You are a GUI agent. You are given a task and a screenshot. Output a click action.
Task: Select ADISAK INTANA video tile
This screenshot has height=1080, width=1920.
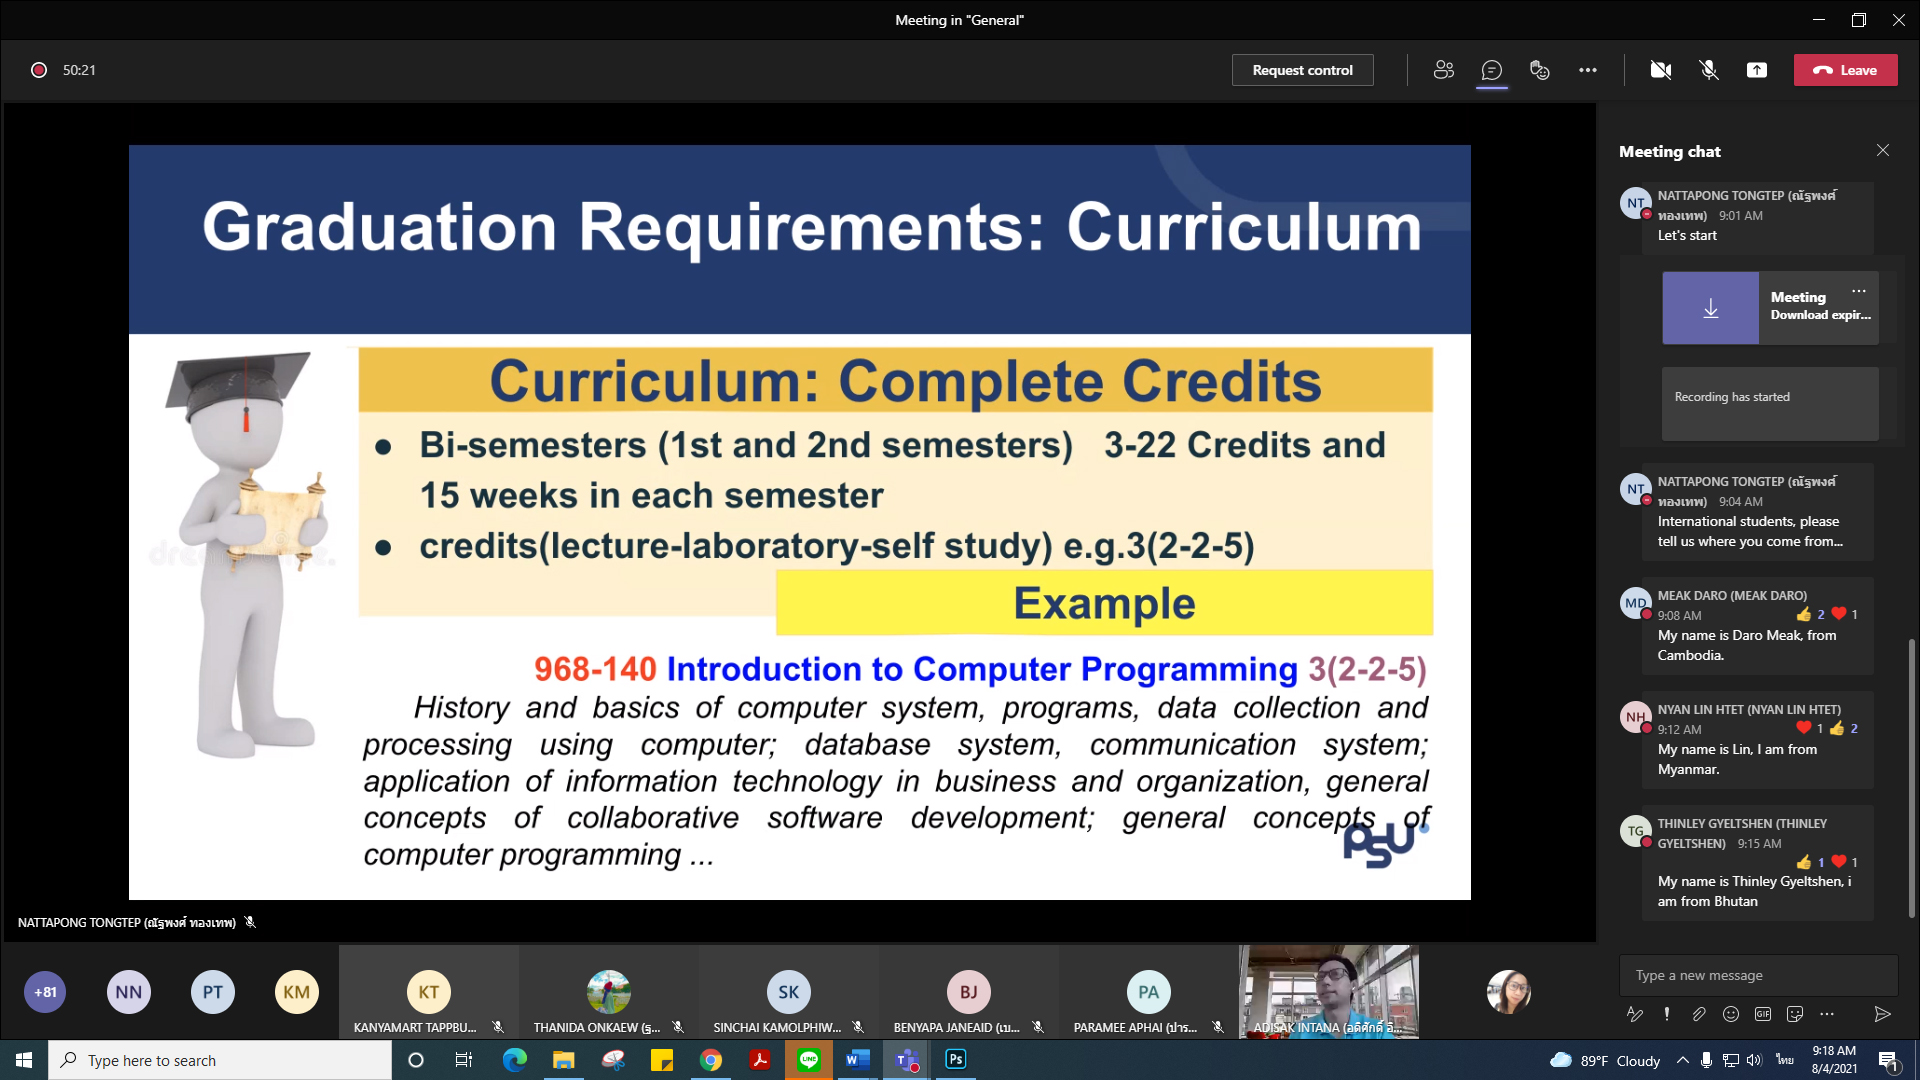click(1328, 992)
